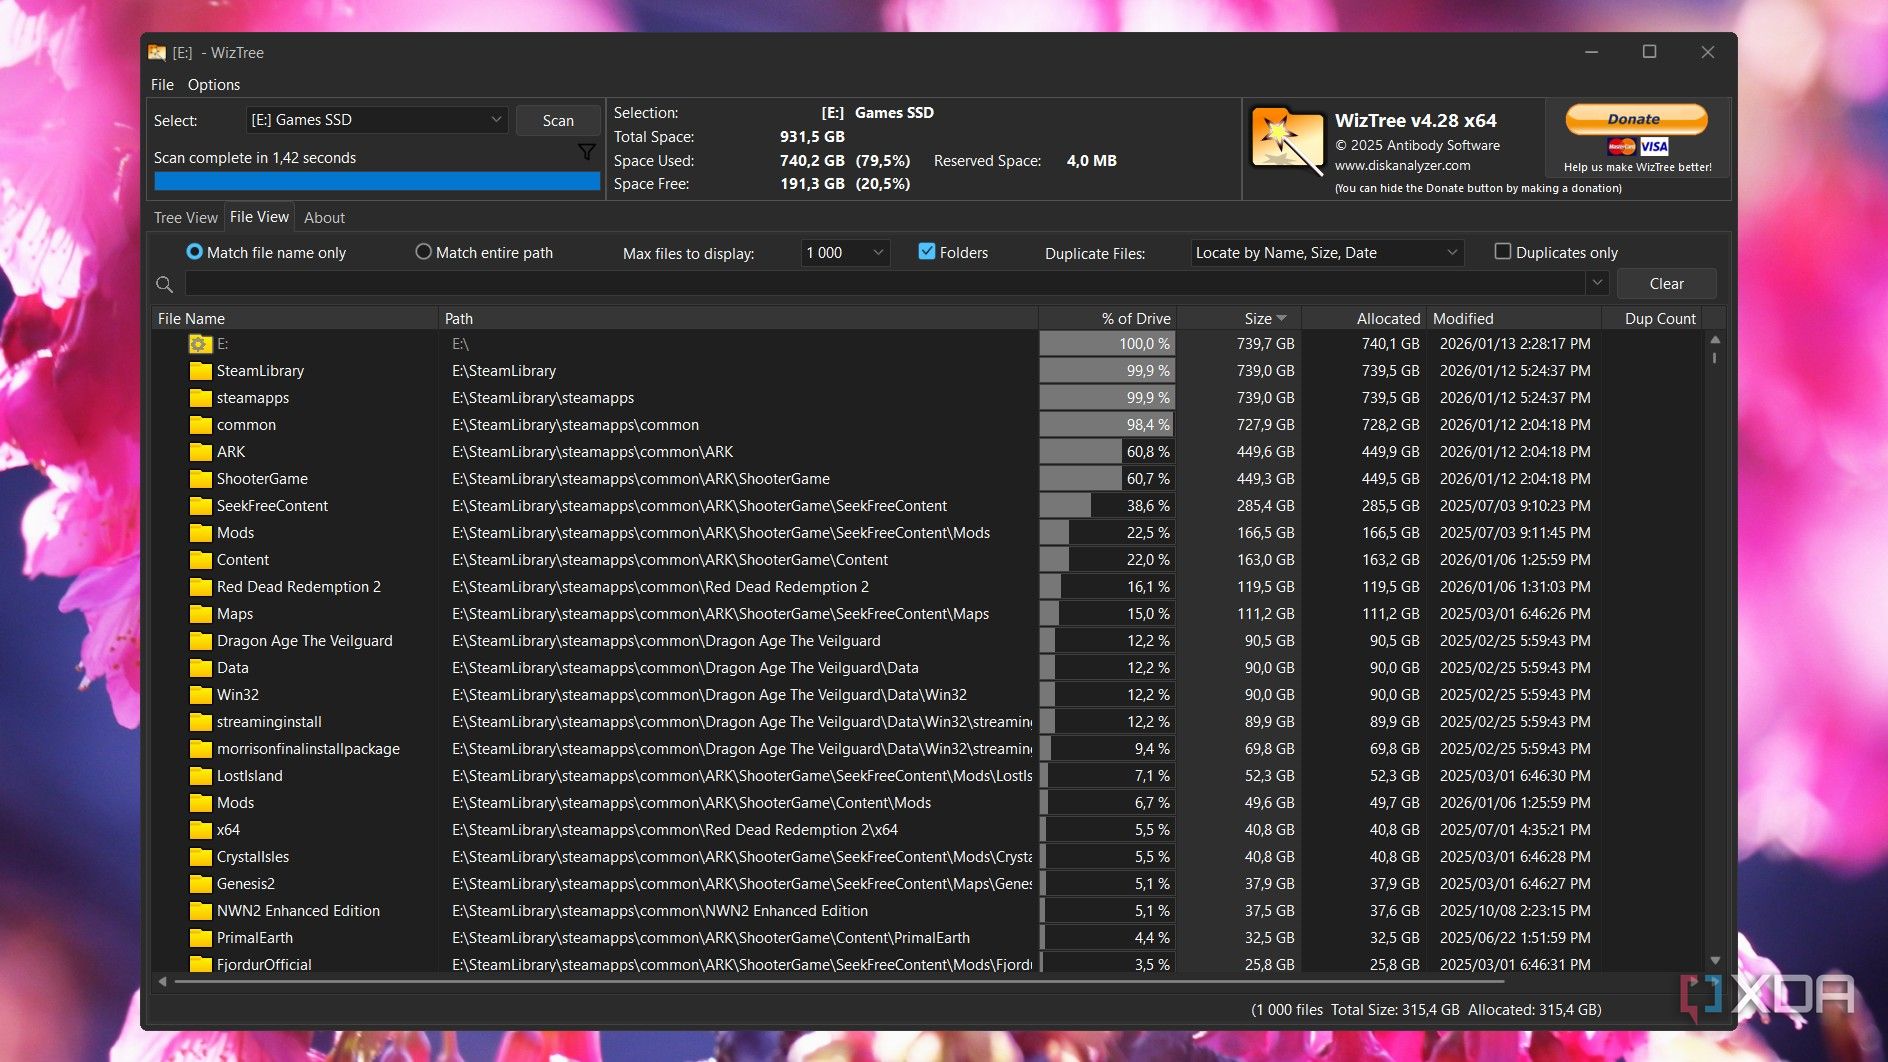Click the vertical scrollbar down arrow
Viewport: 1888px width, 1062px height.
click(x=1715, y=961)
